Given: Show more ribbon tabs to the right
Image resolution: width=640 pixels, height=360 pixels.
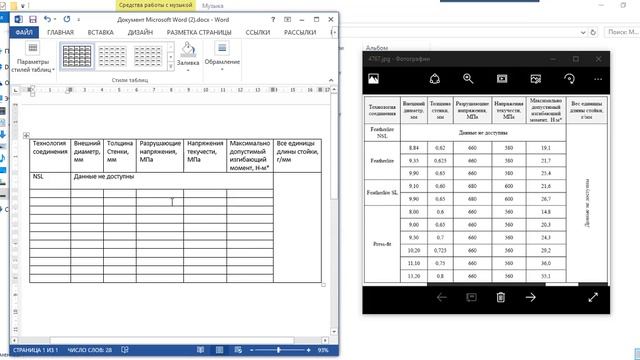Looking at the screenshot, I should pos(334,32).
